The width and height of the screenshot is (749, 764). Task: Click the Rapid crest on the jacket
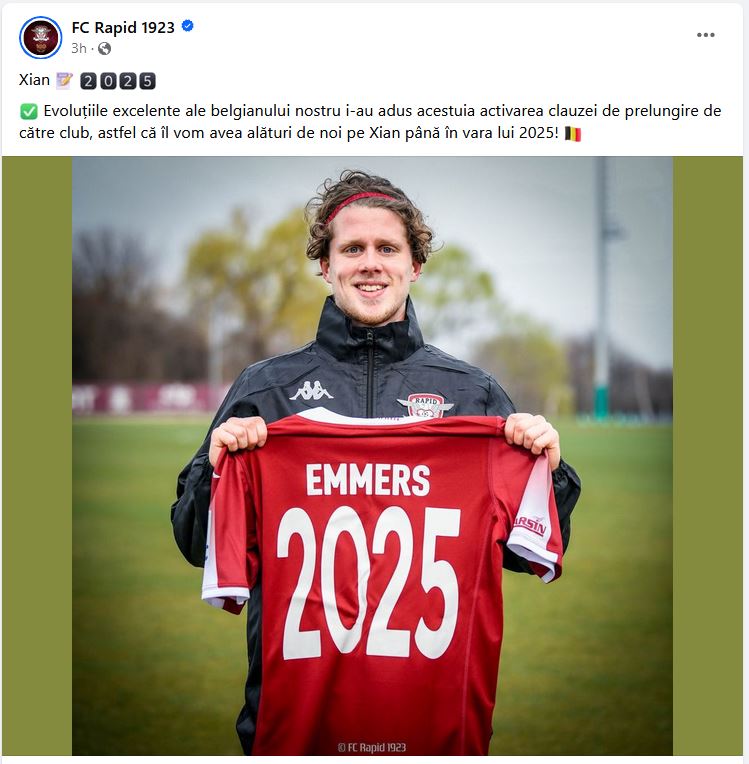tap(425, 405)
